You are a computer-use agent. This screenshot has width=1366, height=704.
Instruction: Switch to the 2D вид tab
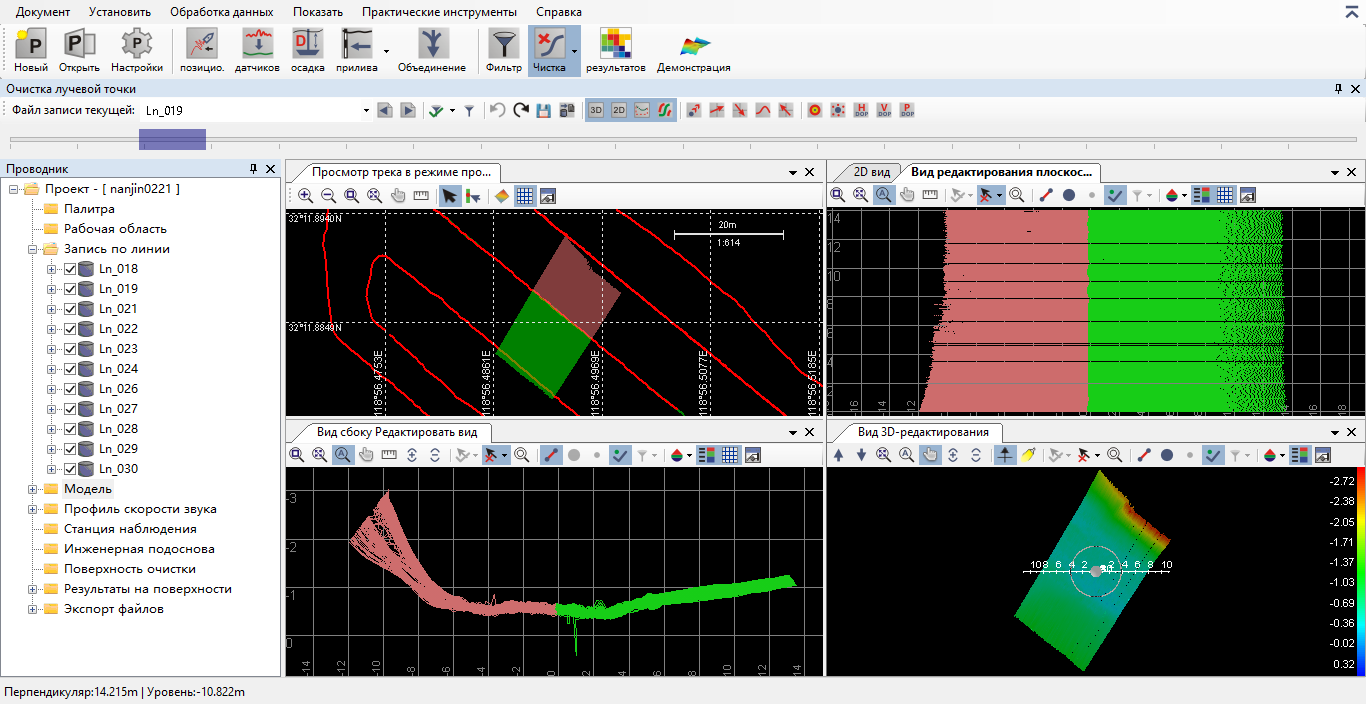click(x=871, y=172)
